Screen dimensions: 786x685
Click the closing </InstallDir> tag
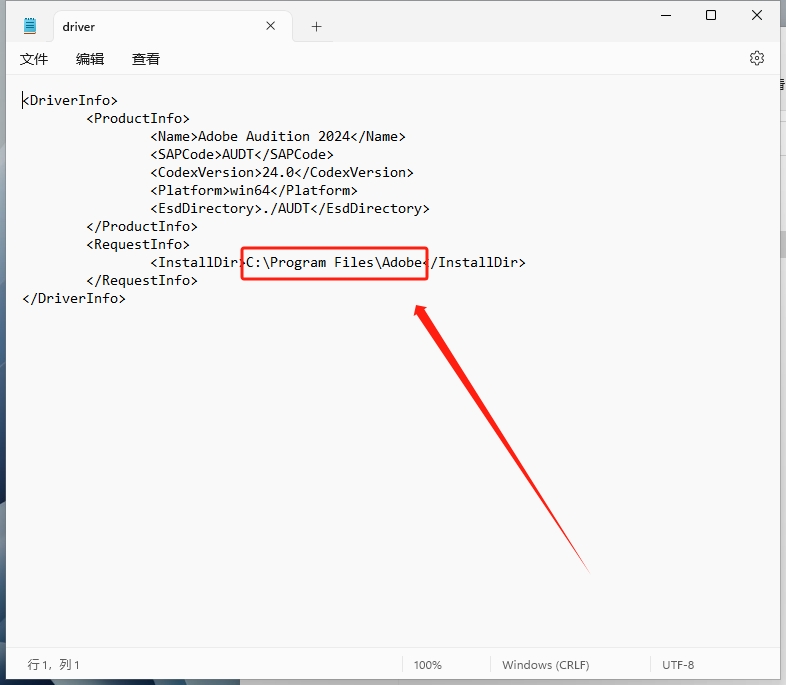[474, 263]
